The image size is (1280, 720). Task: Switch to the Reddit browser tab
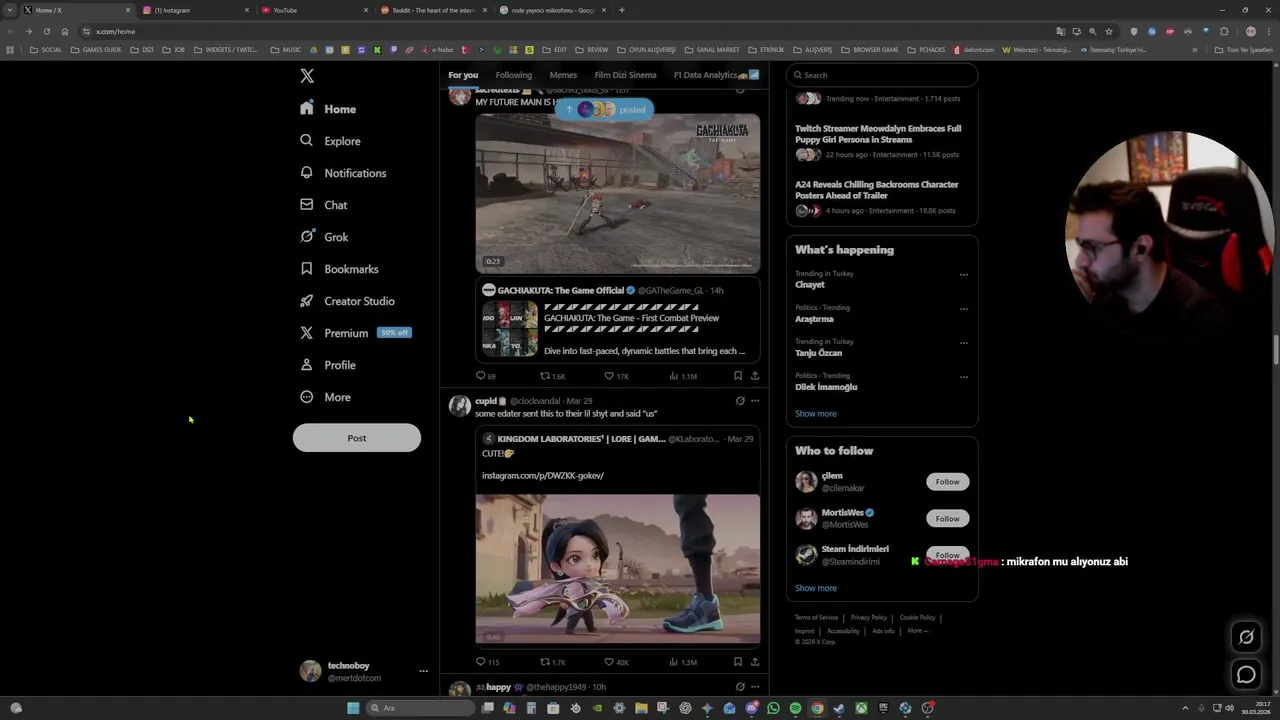tap(433, 10)
